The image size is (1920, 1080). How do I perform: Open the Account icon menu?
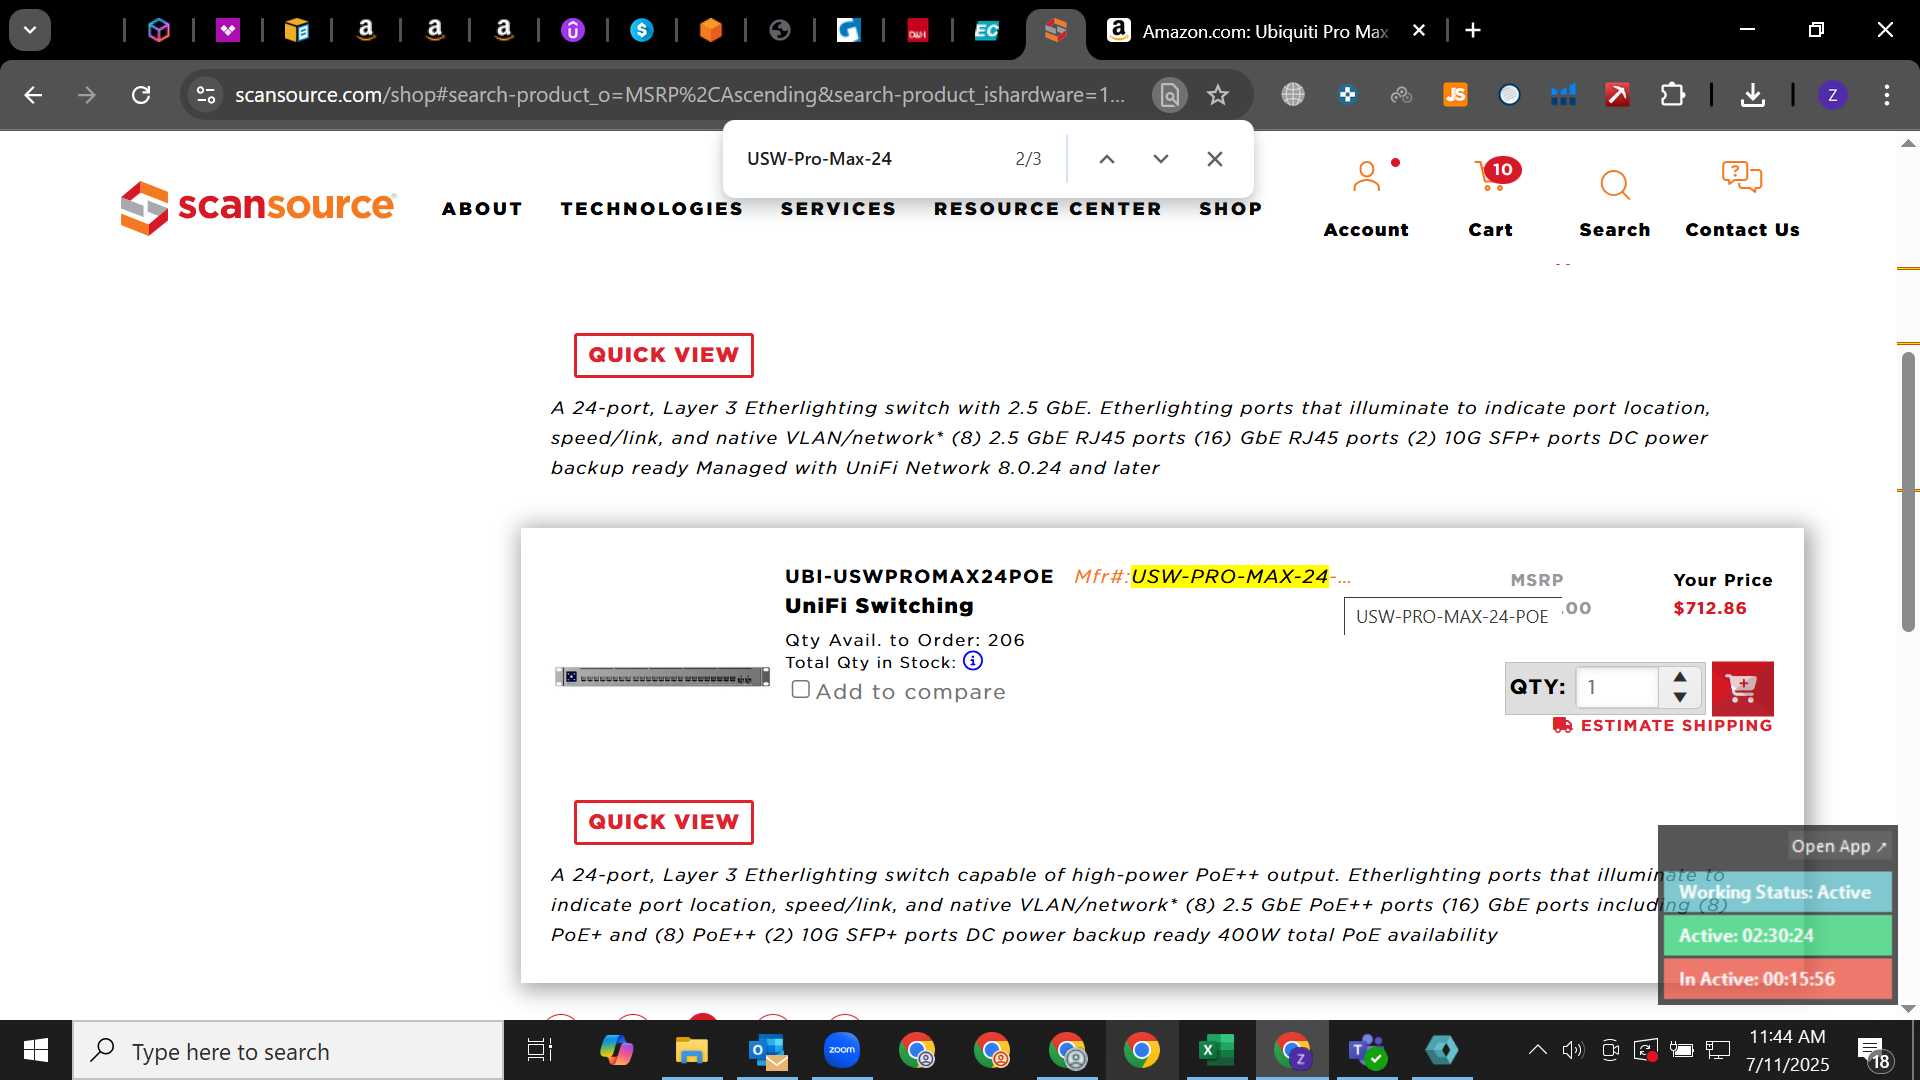tap(1366, 178)
